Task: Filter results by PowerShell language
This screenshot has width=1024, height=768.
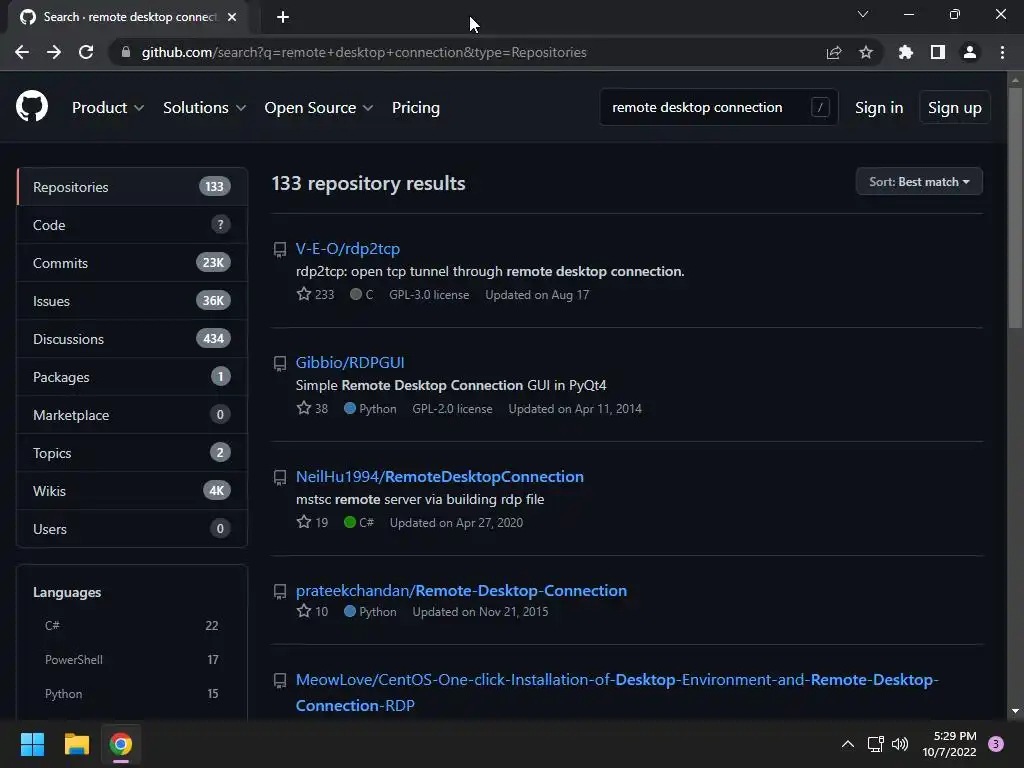Action: coord(131,660)
